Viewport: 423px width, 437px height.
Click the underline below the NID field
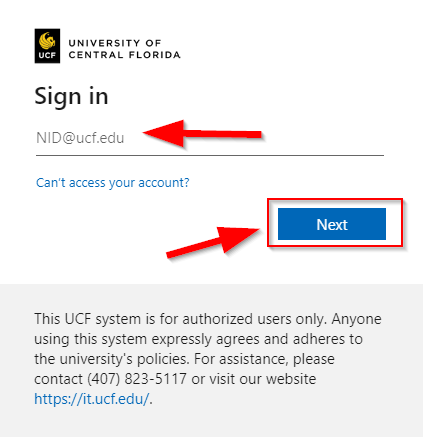point(210,155)
